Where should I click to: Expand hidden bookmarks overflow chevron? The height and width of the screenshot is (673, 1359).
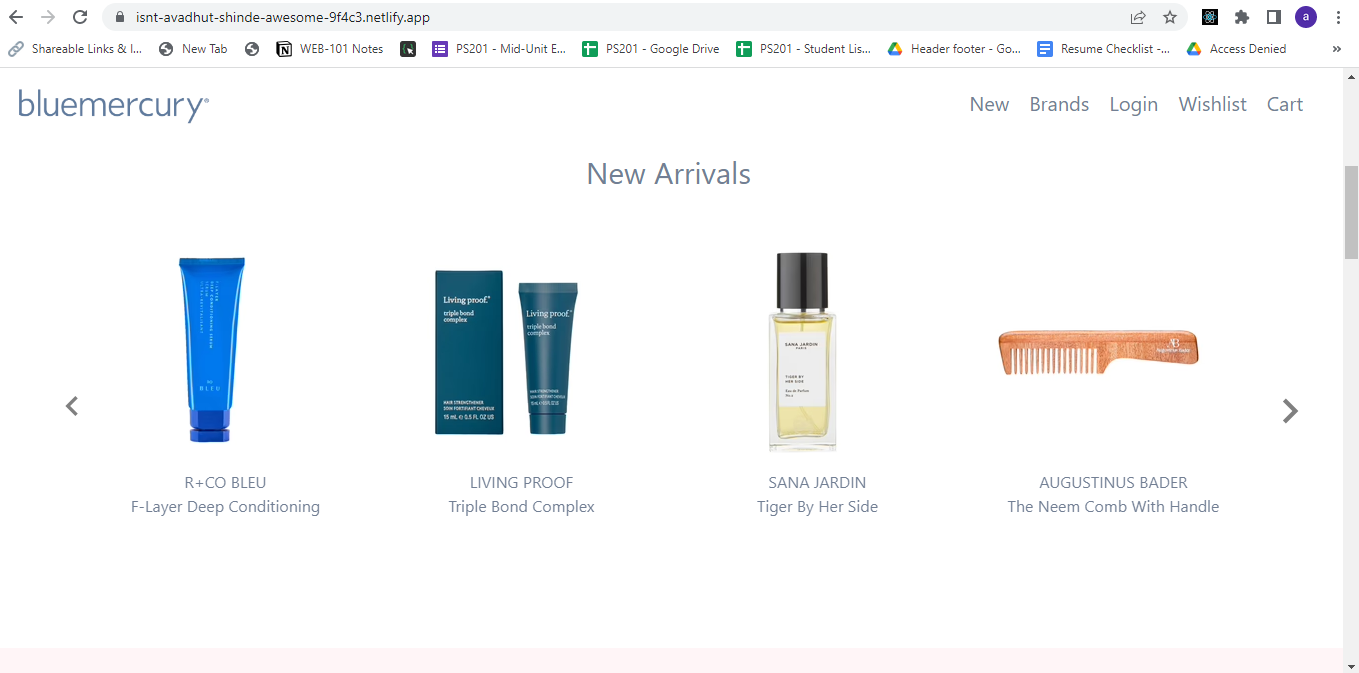click(1337, 48)
